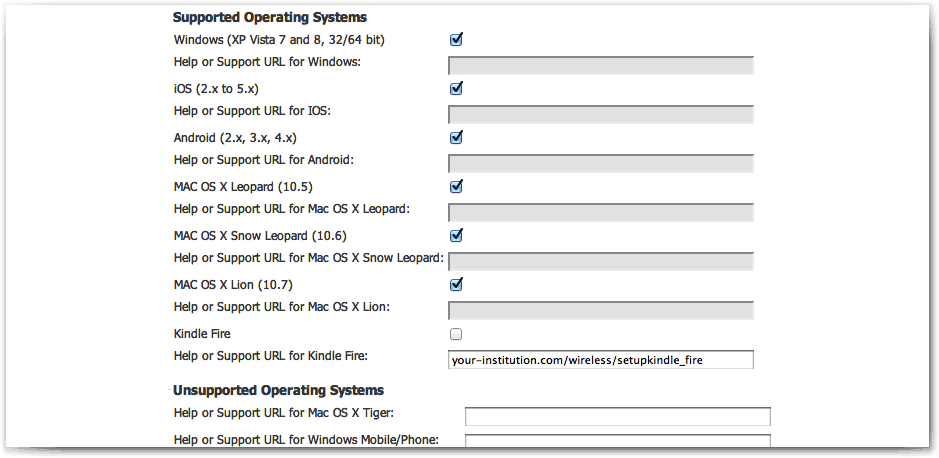Focus the Mac OS X Leopard support URL field
Image resolution: width=939 pixels, height=458 pixels.
click(x=601, y=213)
